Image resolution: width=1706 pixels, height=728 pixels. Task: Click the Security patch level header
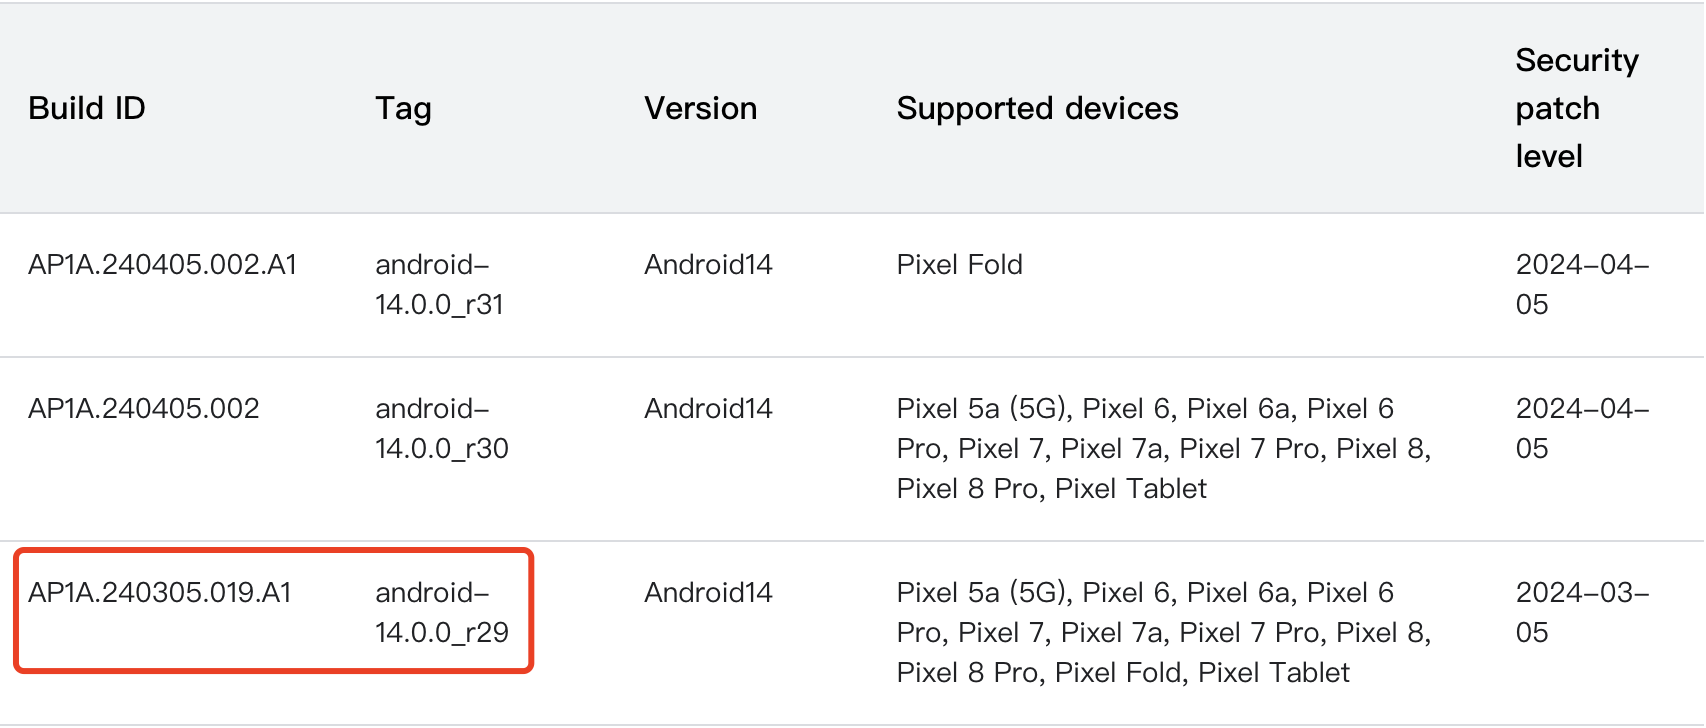coord(1576,108)
